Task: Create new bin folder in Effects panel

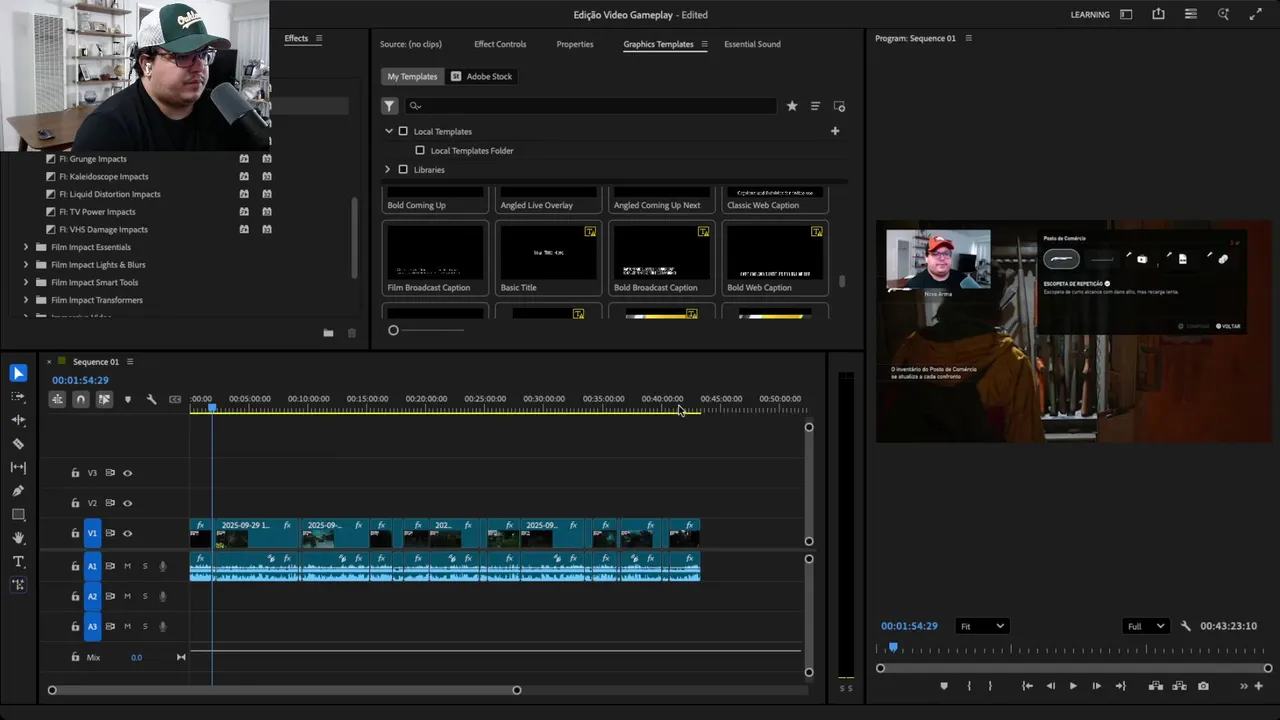Action: (328, 333)
